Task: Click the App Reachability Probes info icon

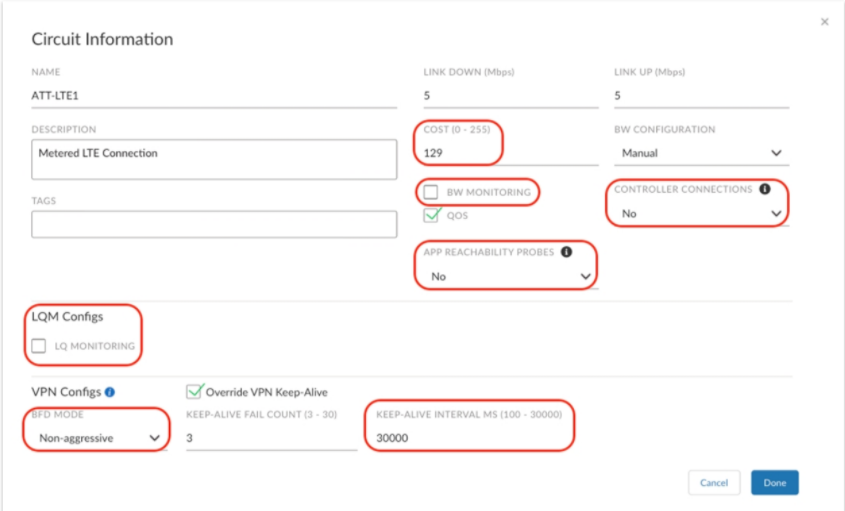Action: (x=566, y=252)
